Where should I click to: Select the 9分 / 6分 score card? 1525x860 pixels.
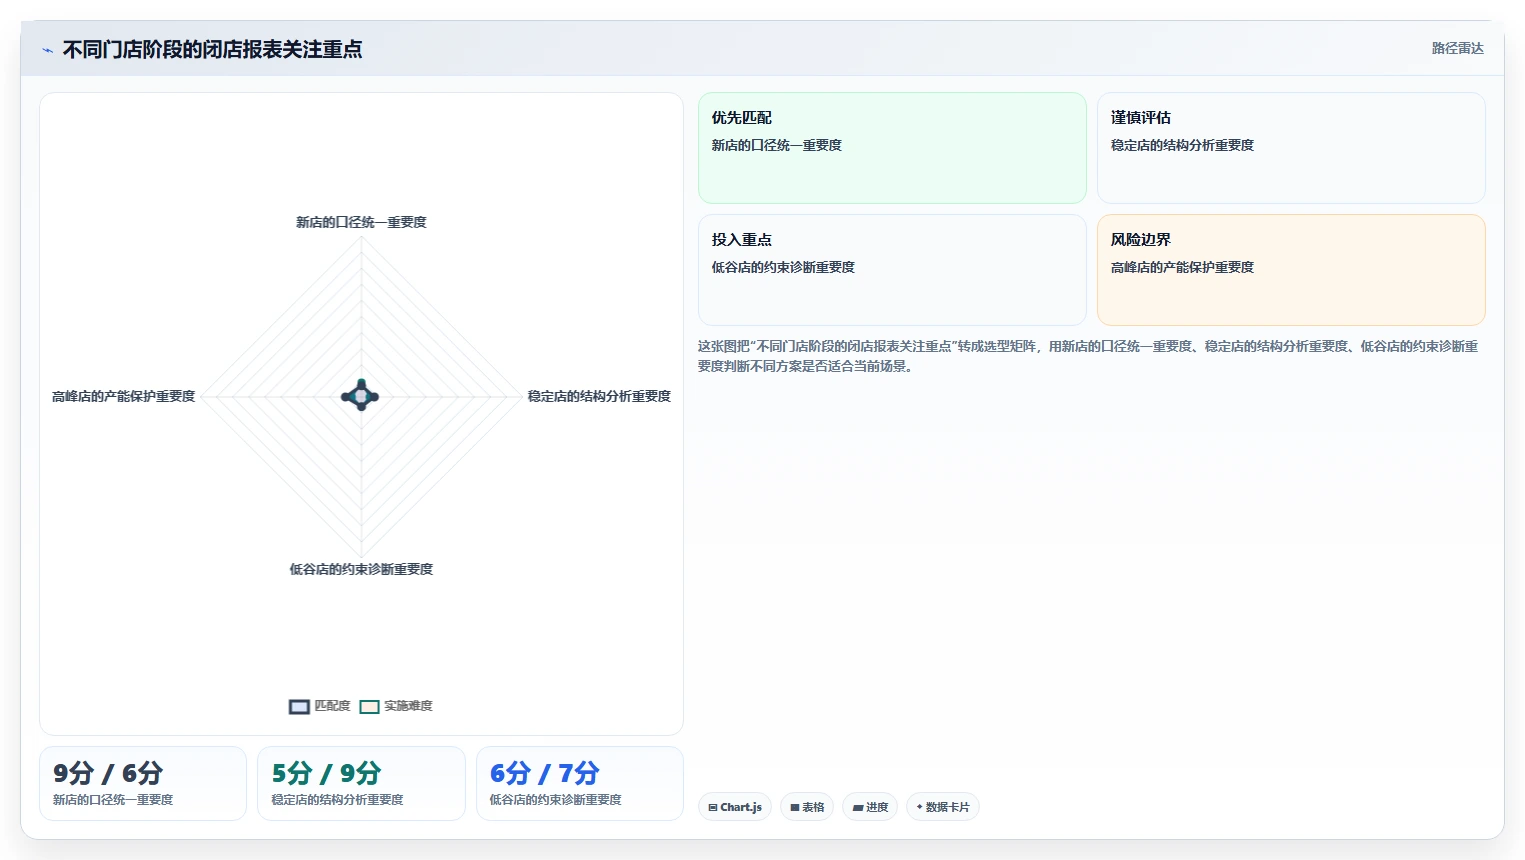click(143, 784)
